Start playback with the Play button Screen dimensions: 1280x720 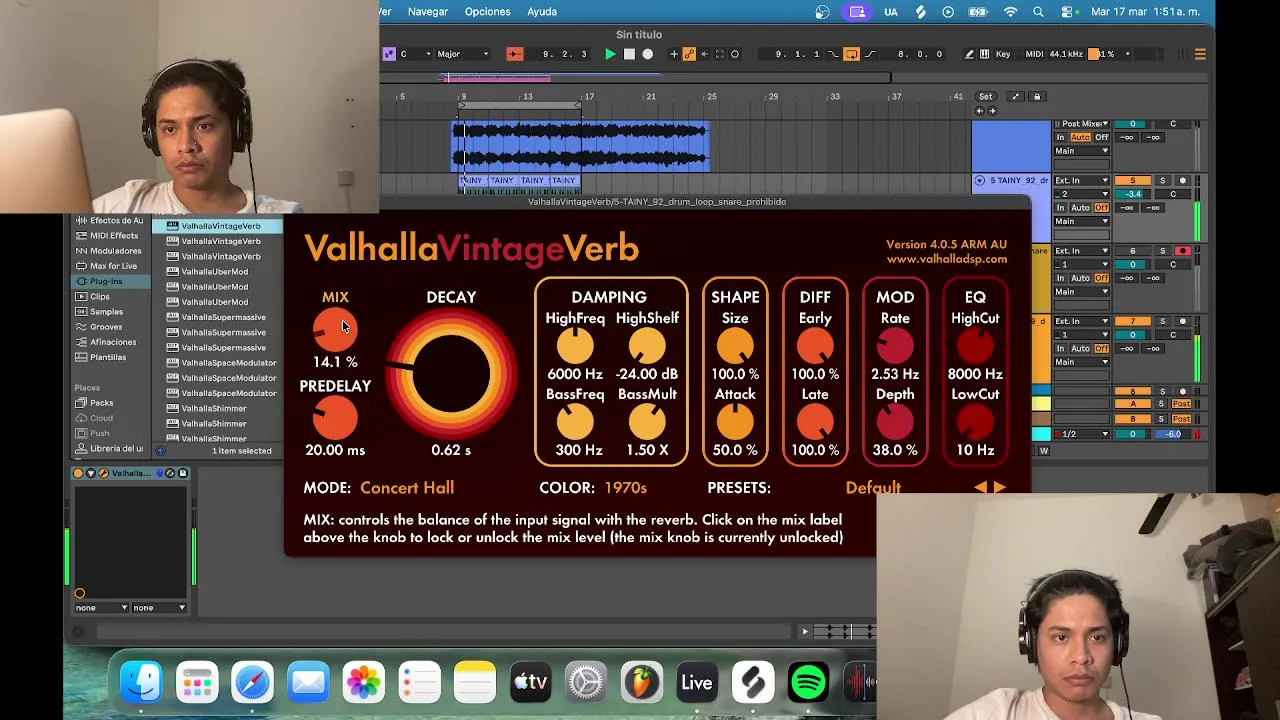[x=610, y=54]
